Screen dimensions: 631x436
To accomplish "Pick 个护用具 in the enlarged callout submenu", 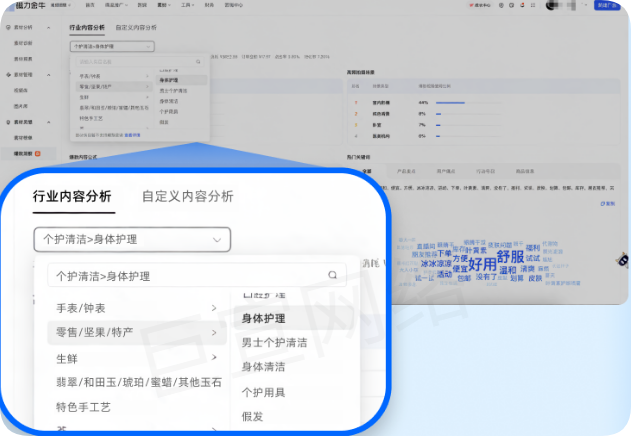I will pyautogui.click(x=263, y=393).
